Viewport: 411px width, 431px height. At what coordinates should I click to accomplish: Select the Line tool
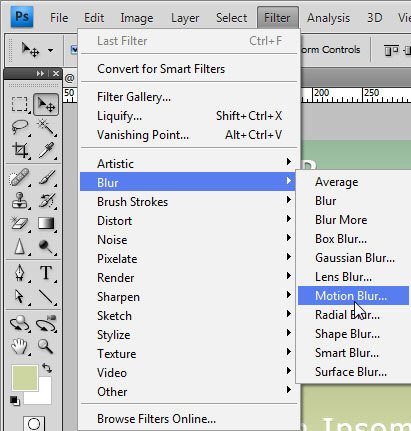pyautogui.click(x=46, y=296)
